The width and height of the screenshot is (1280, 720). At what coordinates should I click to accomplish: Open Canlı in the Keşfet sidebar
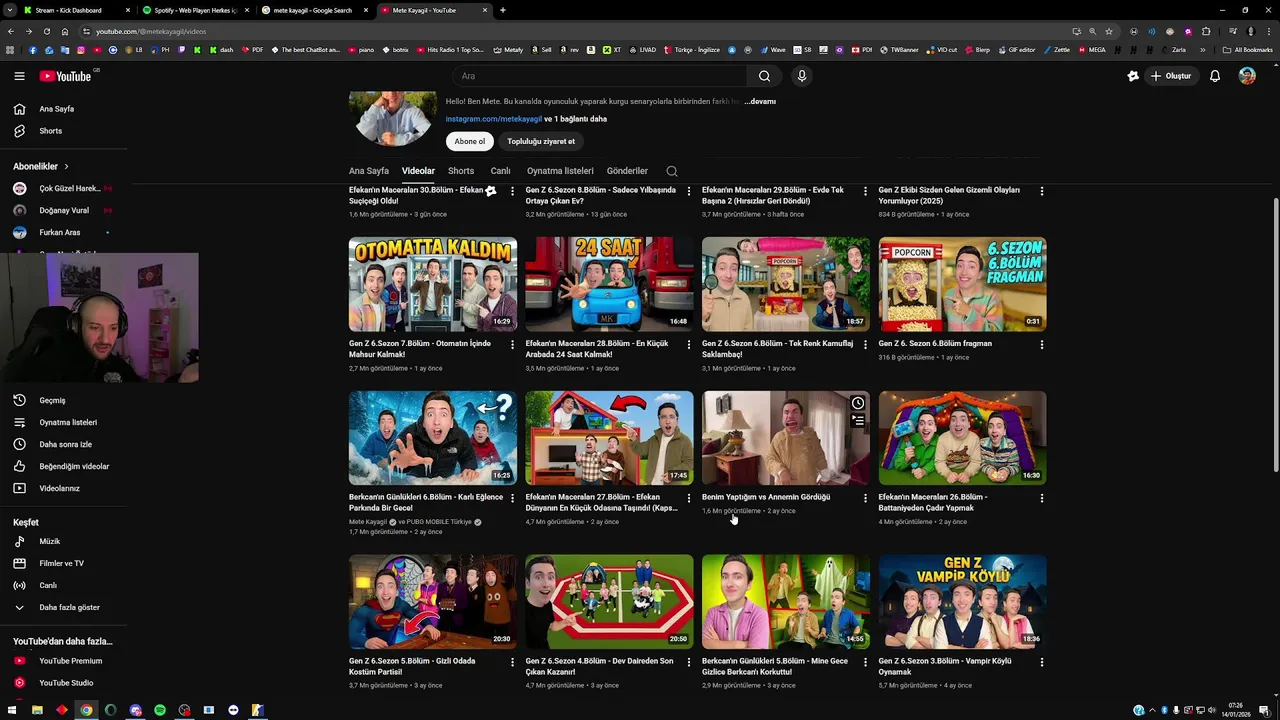48,585
